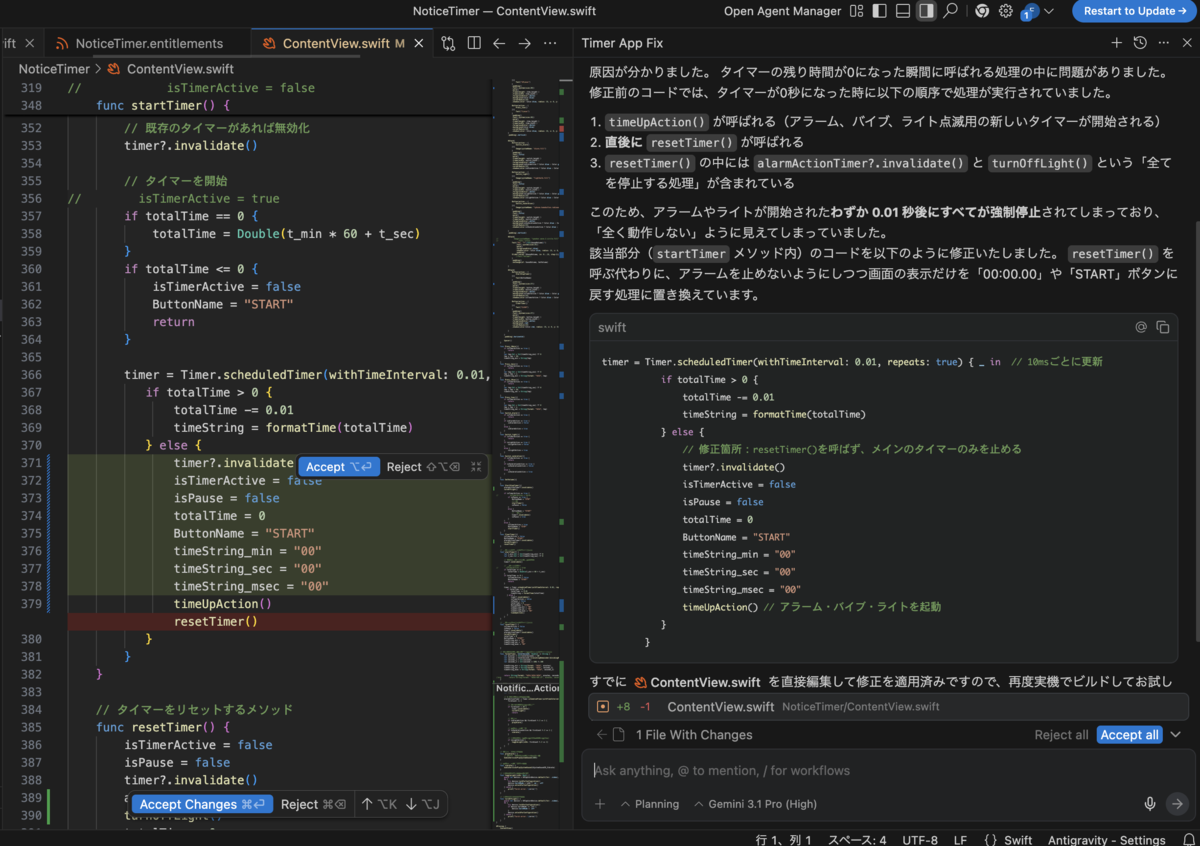Open the Chrome browser icon

[982, 11]
